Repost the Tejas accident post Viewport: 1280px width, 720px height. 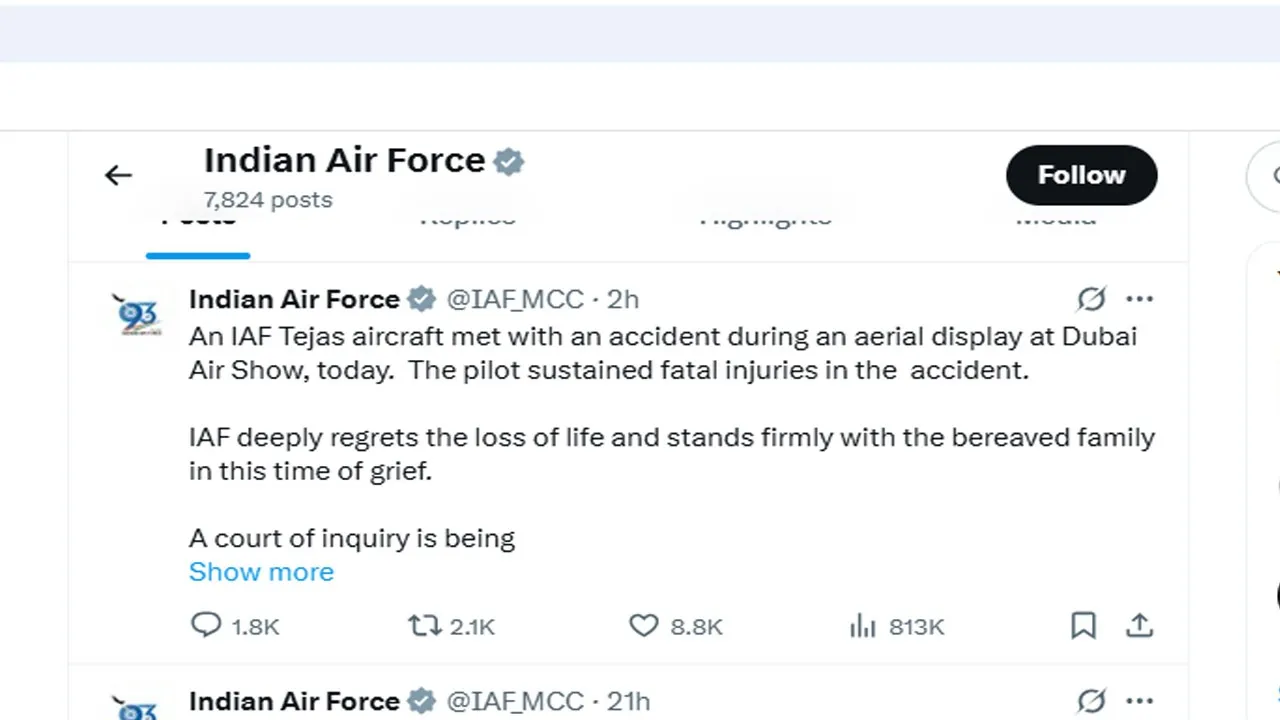coord(425,626)
